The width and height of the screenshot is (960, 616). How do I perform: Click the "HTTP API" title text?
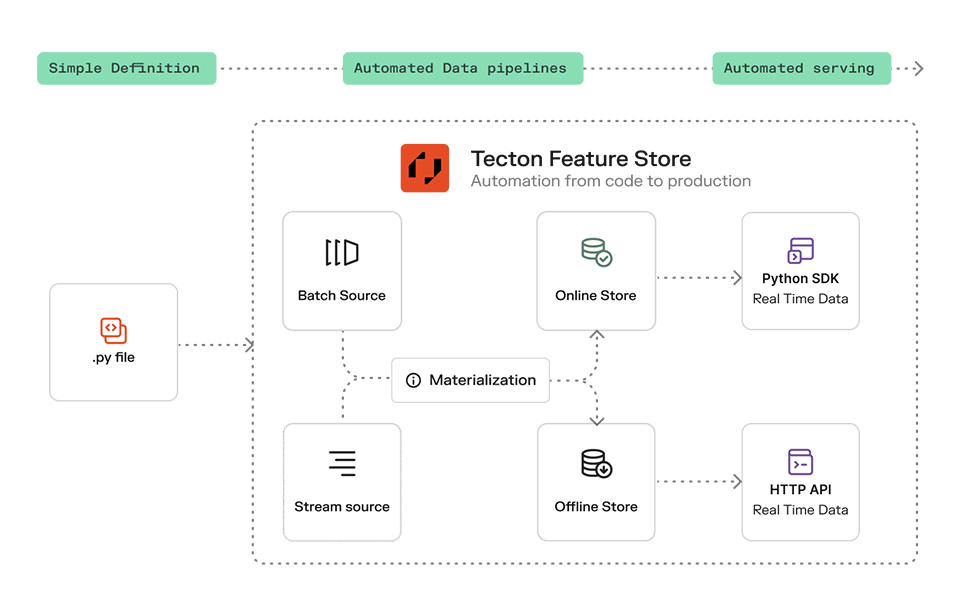coord(800,489)
